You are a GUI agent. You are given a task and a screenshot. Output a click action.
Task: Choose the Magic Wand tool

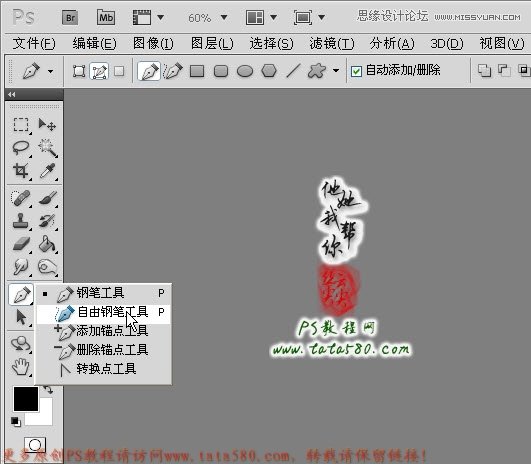point(47,147)
